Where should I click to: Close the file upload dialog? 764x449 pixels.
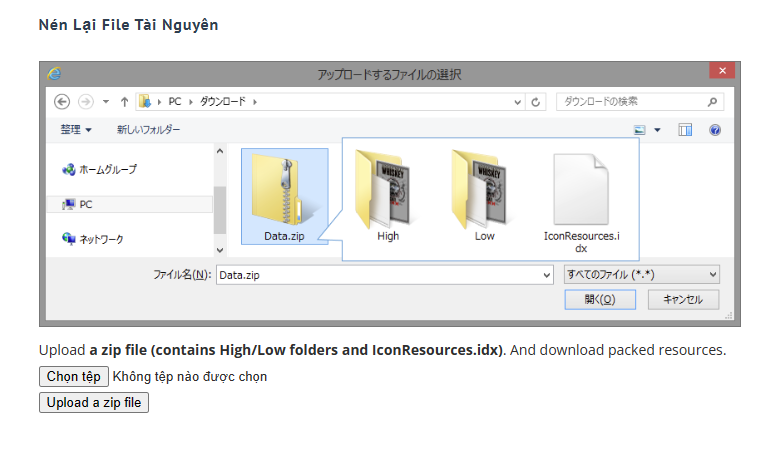[723, 71]
